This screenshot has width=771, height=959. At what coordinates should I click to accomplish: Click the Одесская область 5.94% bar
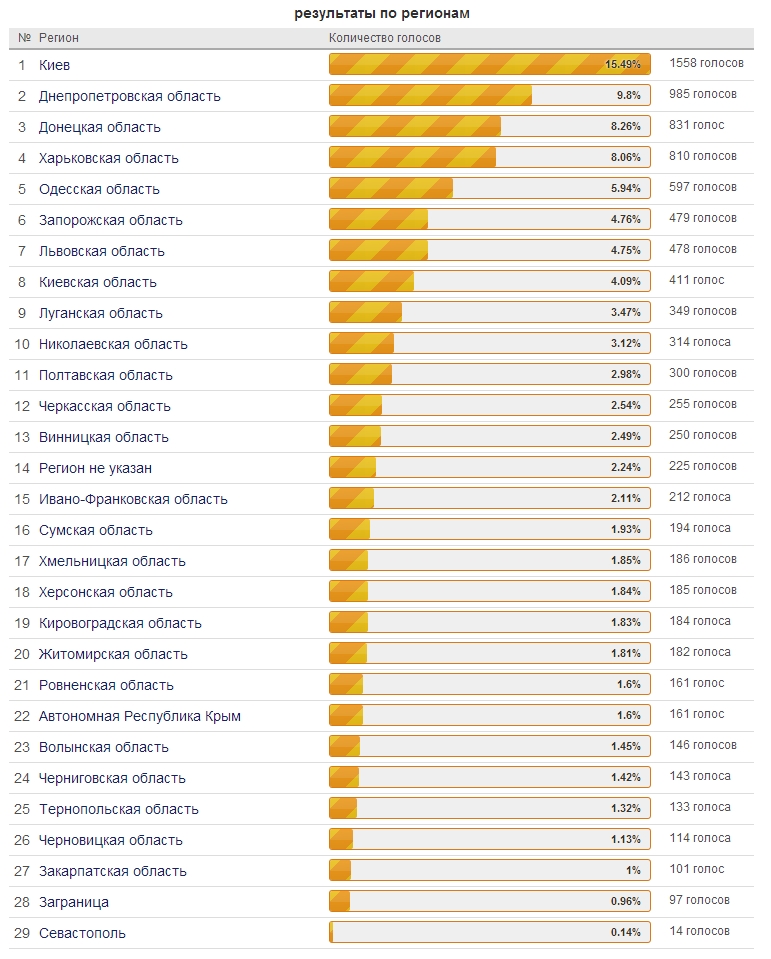[x=490, y=188]
